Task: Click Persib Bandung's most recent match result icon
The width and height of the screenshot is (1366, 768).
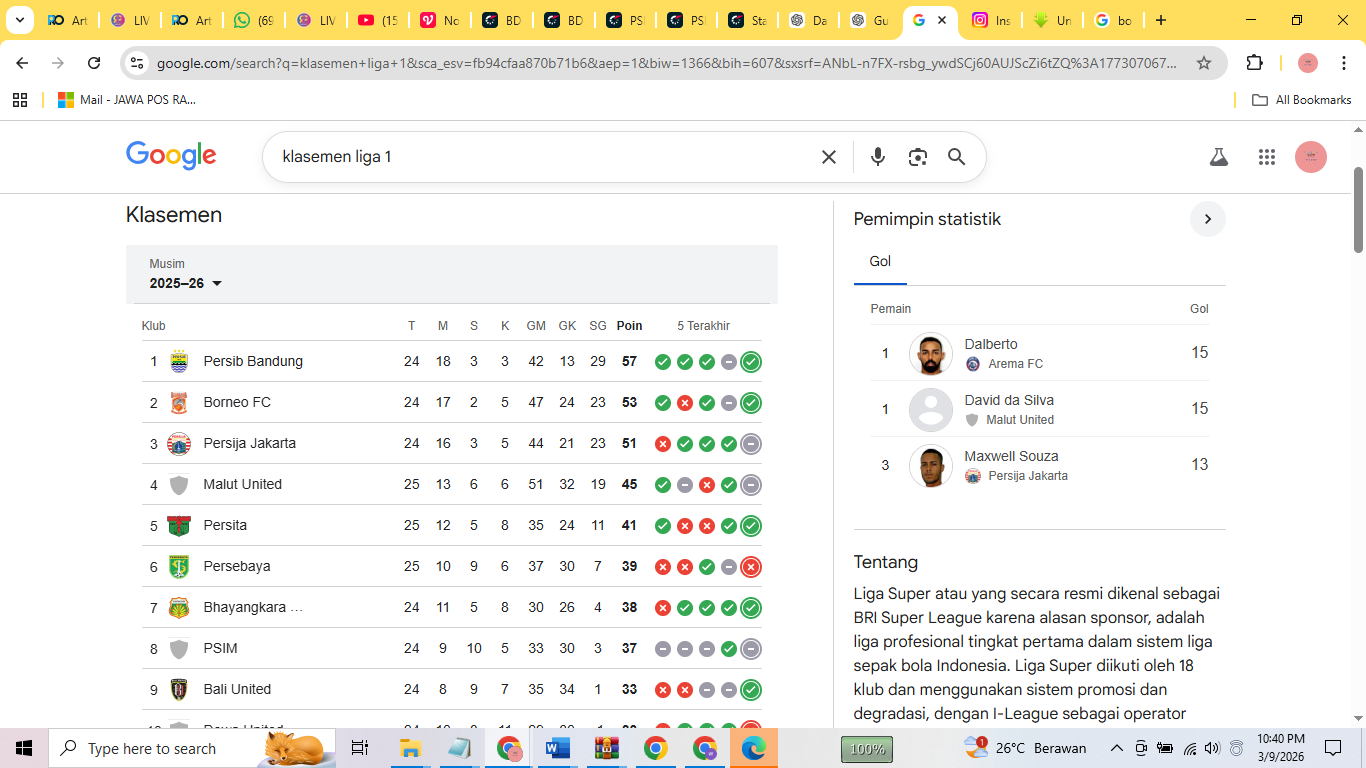Action: [751, 362]
